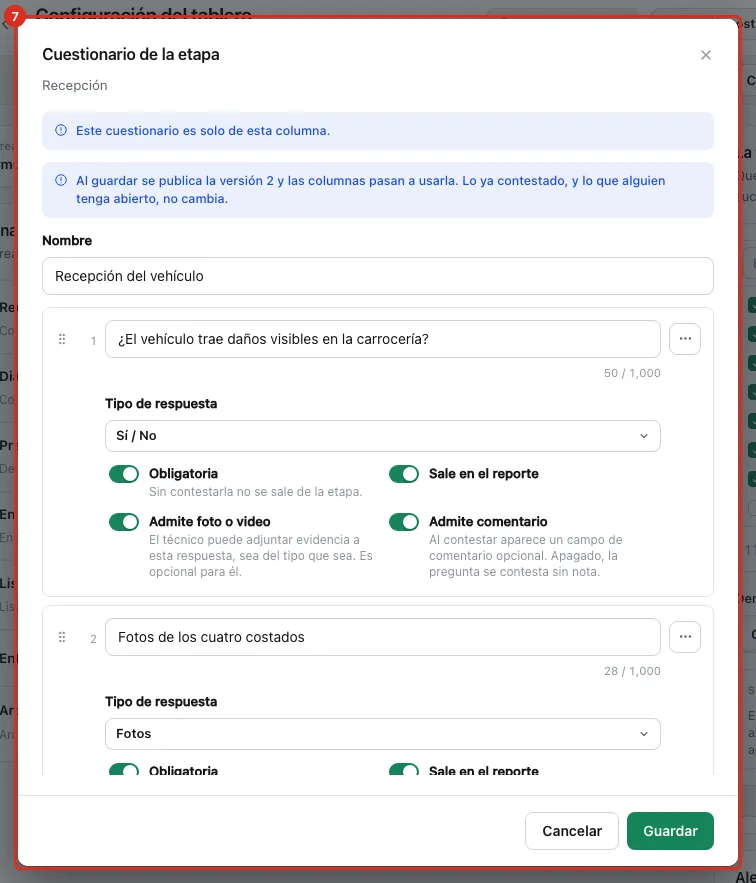This screenshot has height=883, width=756.
Task: Toggle Obligatoria for the daños visibles question
Action: [124, 474]
